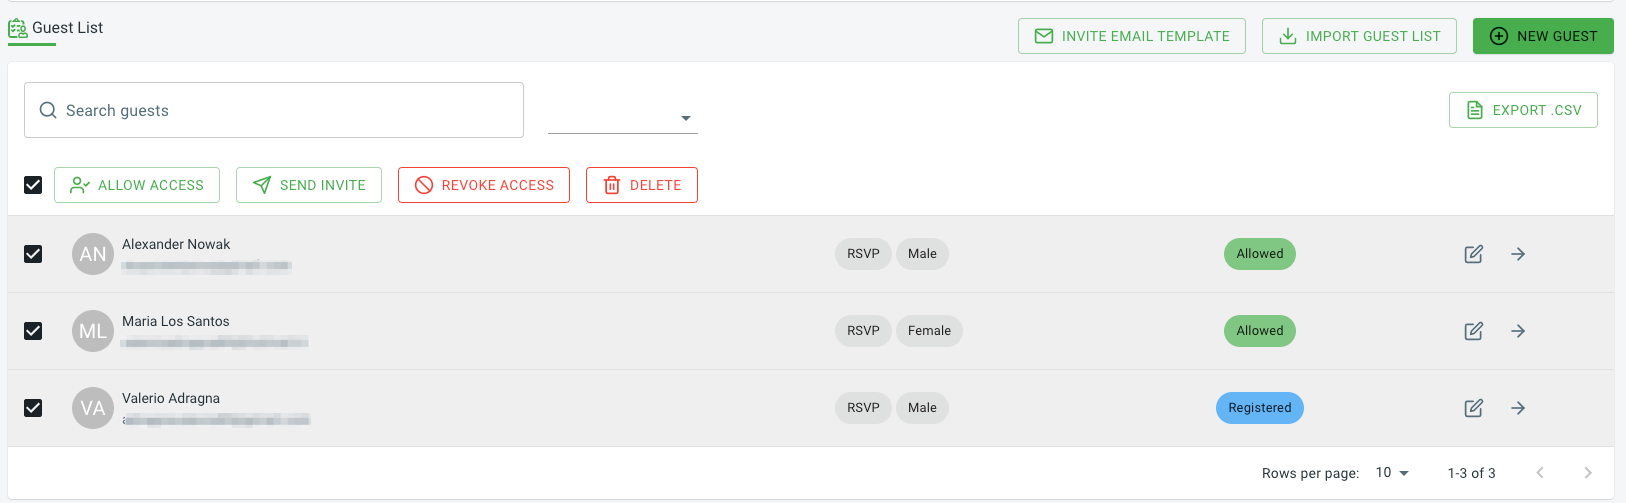Image resolution: width=1626 pixels, height=503 pixels.
Task: Go to next page of guests
Action: point(1588,473)
